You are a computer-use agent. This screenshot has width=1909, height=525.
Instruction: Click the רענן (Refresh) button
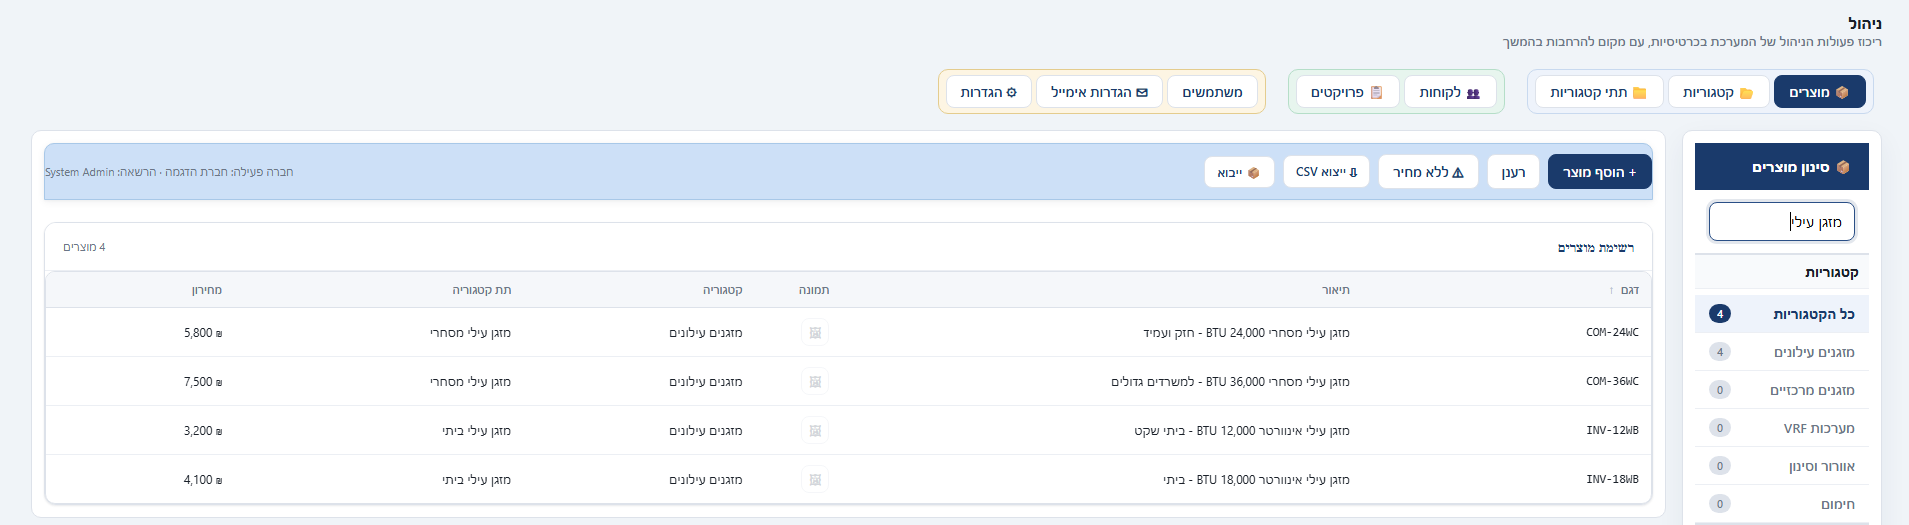point(1513,172)
